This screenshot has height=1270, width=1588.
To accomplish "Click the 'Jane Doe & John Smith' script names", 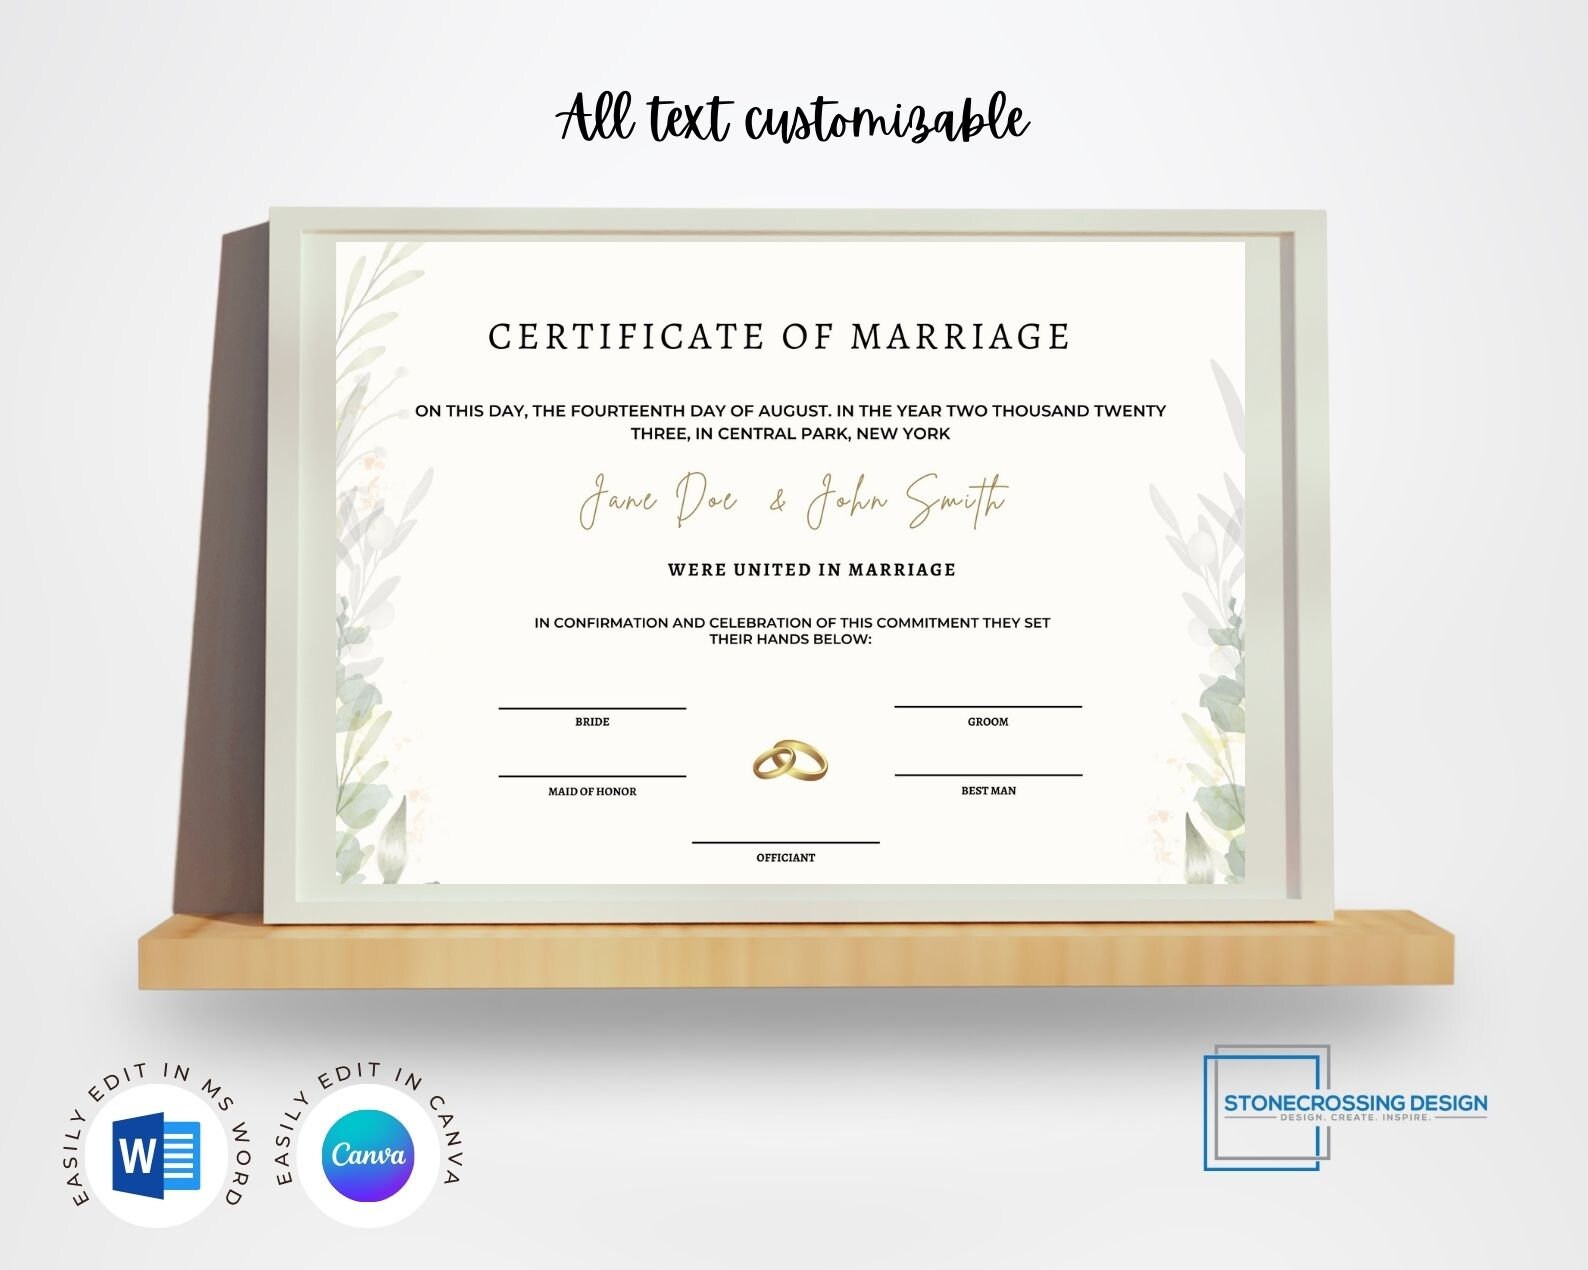I will point(793,501).
